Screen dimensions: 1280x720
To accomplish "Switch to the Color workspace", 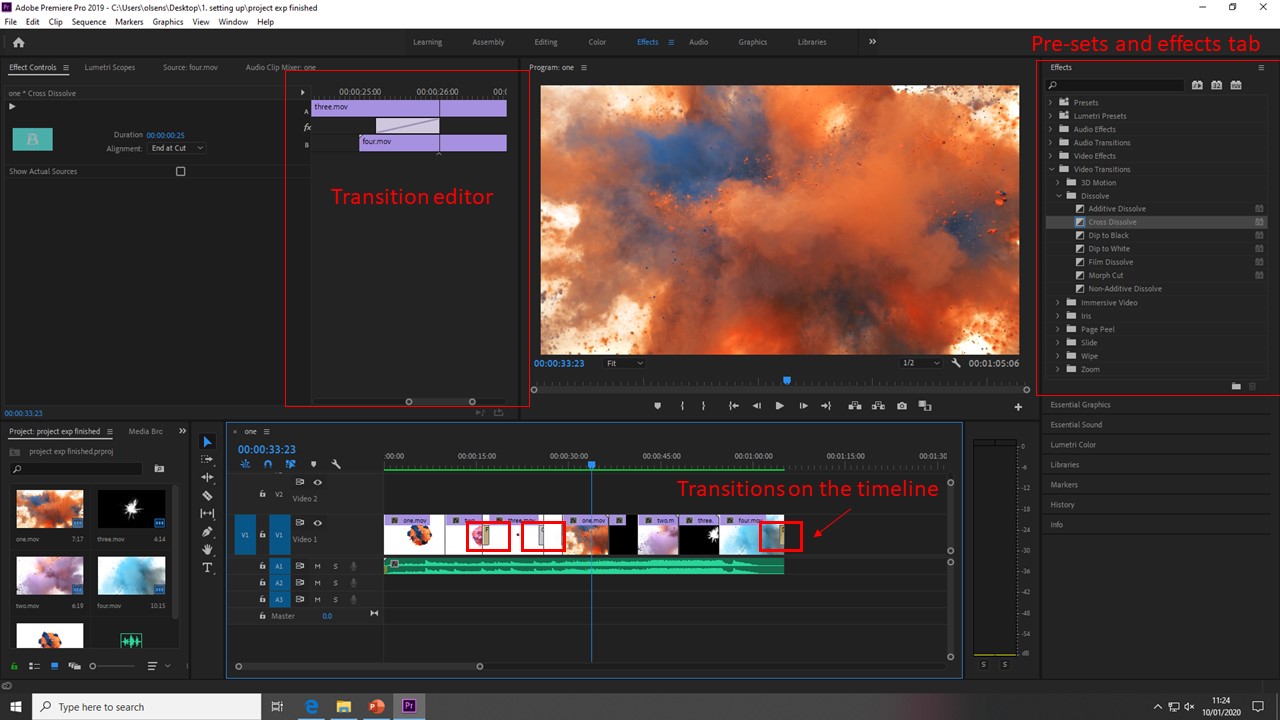I will tap(597, 42).
